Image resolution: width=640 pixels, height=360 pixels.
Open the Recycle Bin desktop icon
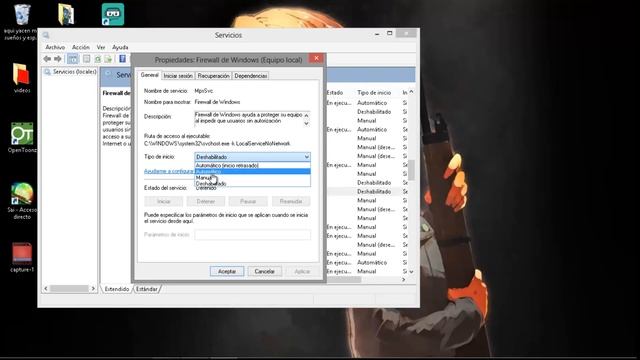click(22, 15)
